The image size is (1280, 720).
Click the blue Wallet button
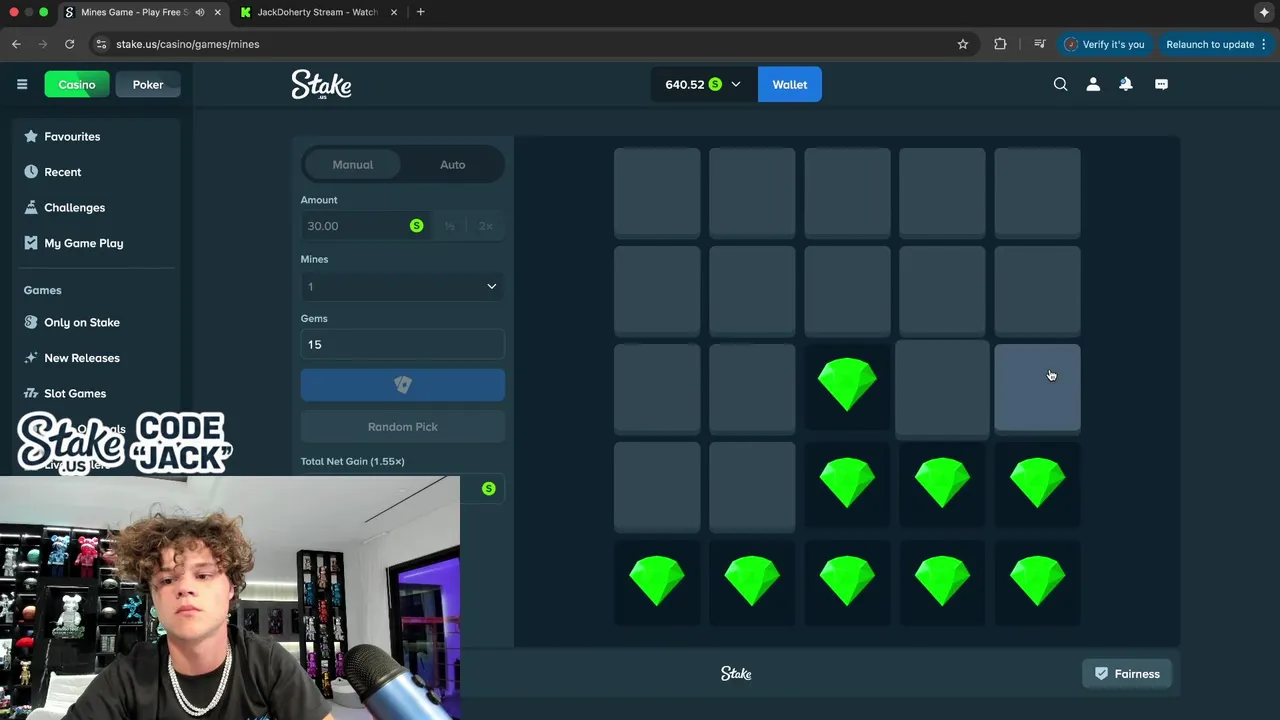coord(789,84)
